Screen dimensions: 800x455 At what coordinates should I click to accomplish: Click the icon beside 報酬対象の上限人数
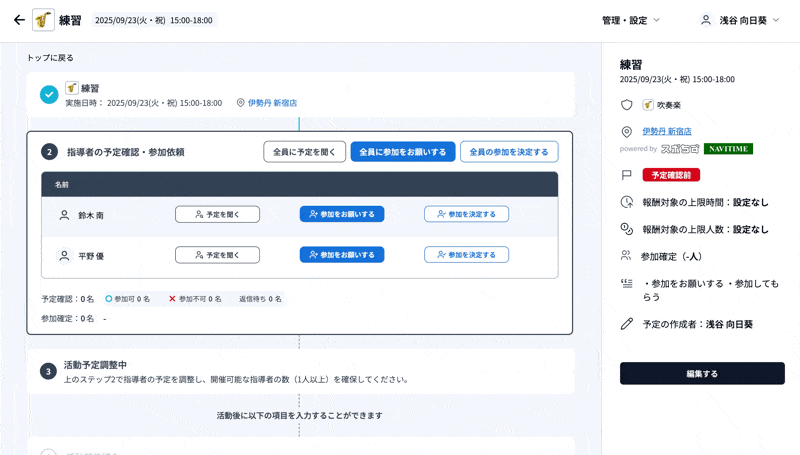pos(627,229)
